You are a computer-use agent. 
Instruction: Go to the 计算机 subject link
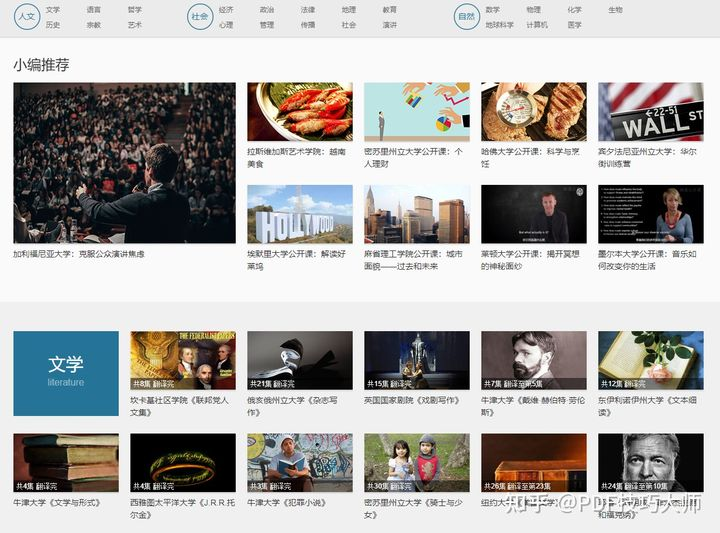pyautogui.click(x=537, y=25)
